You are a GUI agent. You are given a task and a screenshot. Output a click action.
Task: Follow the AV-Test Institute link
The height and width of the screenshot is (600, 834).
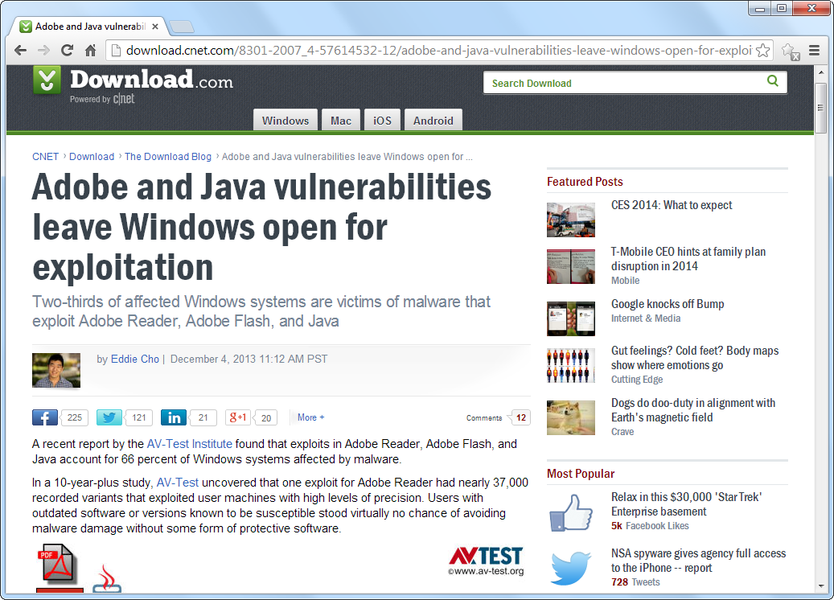point(189,444)
